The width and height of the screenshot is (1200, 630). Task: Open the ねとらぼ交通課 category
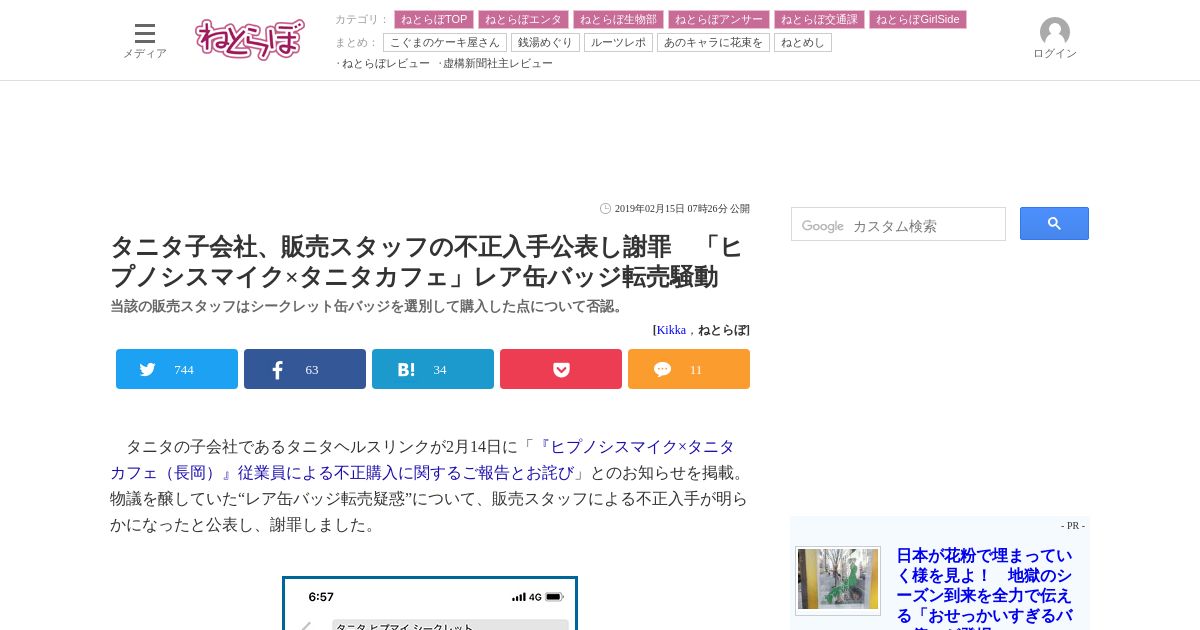click(x=819, y=19)
